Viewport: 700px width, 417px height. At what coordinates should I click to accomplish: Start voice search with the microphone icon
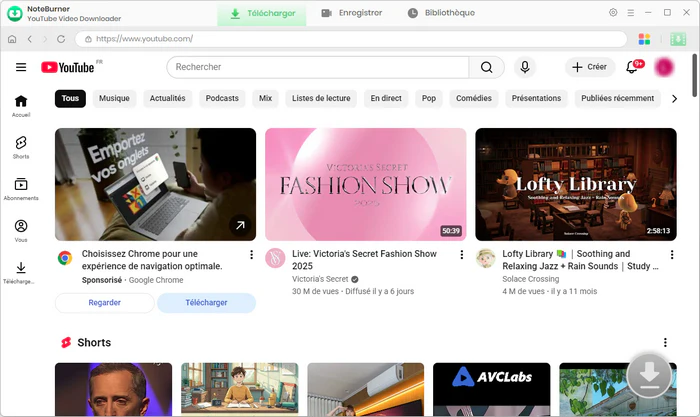524,67
